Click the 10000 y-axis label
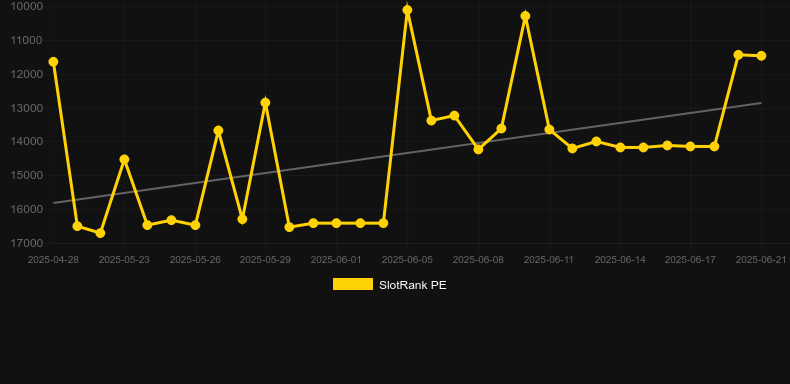Image resolution: width=790 pixels, height=384 pixels. 27,7
